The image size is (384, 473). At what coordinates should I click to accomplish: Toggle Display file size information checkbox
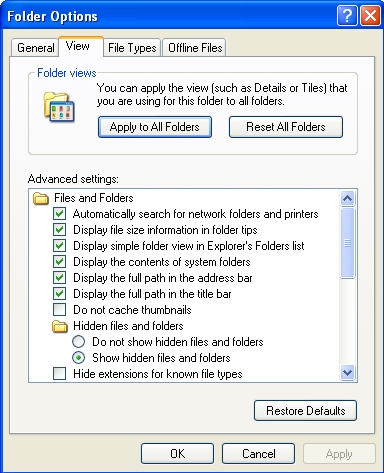pyautogui.click(x=59, y=230)
